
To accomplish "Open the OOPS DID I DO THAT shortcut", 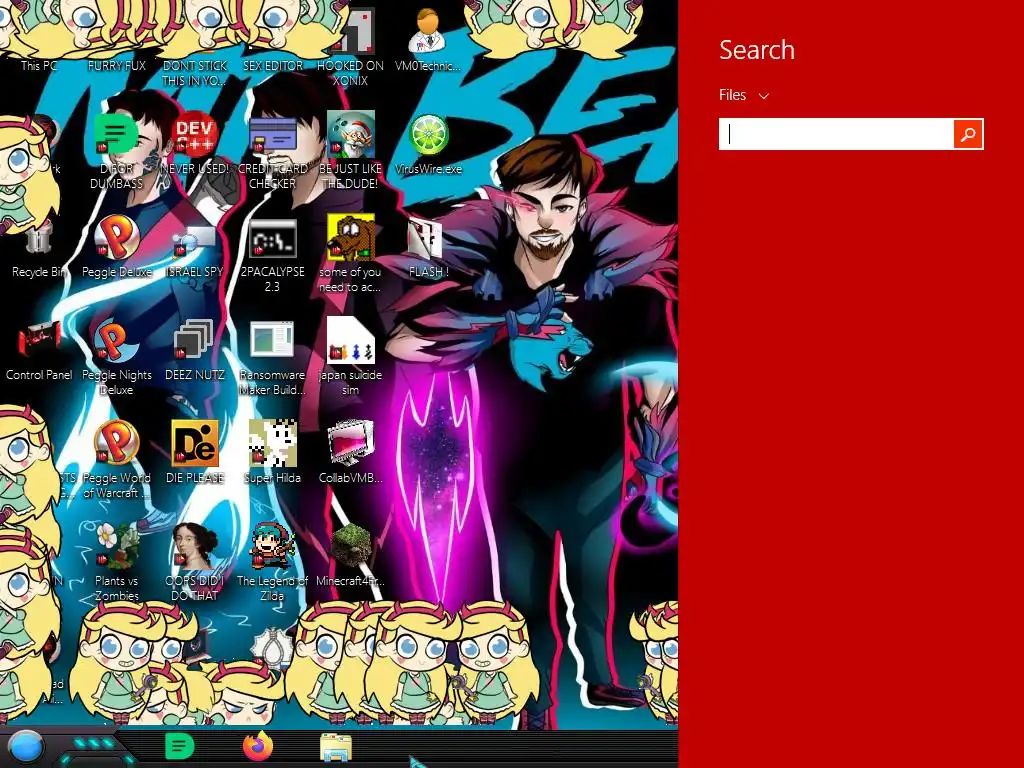I will tap(195, 562).
